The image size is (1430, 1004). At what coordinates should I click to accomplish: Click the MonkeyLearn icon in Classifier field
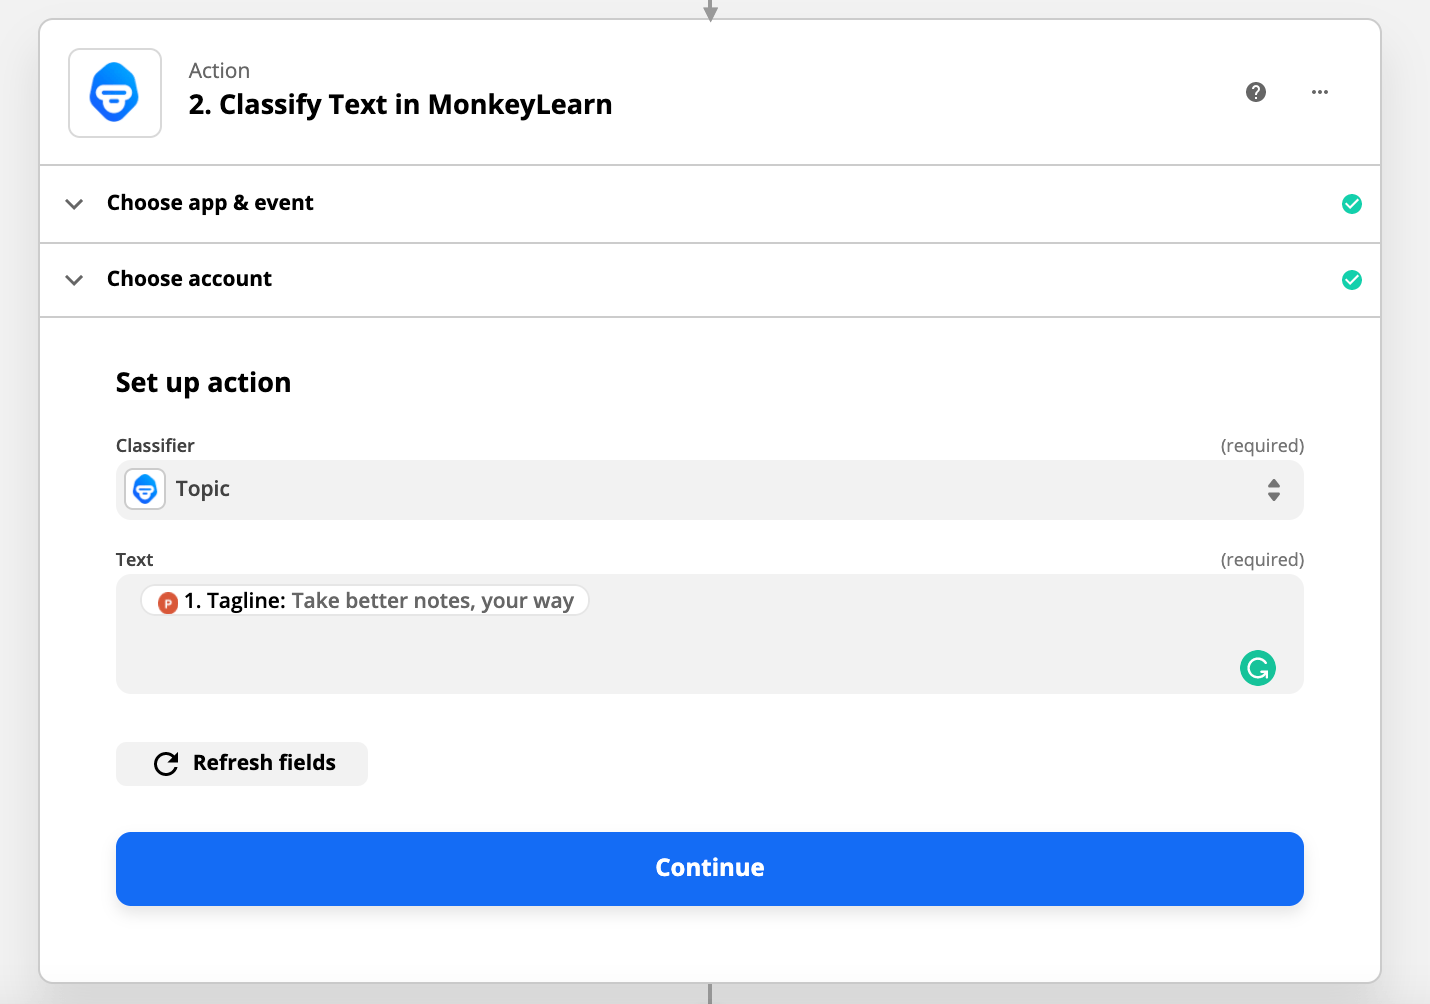point(145,490)
